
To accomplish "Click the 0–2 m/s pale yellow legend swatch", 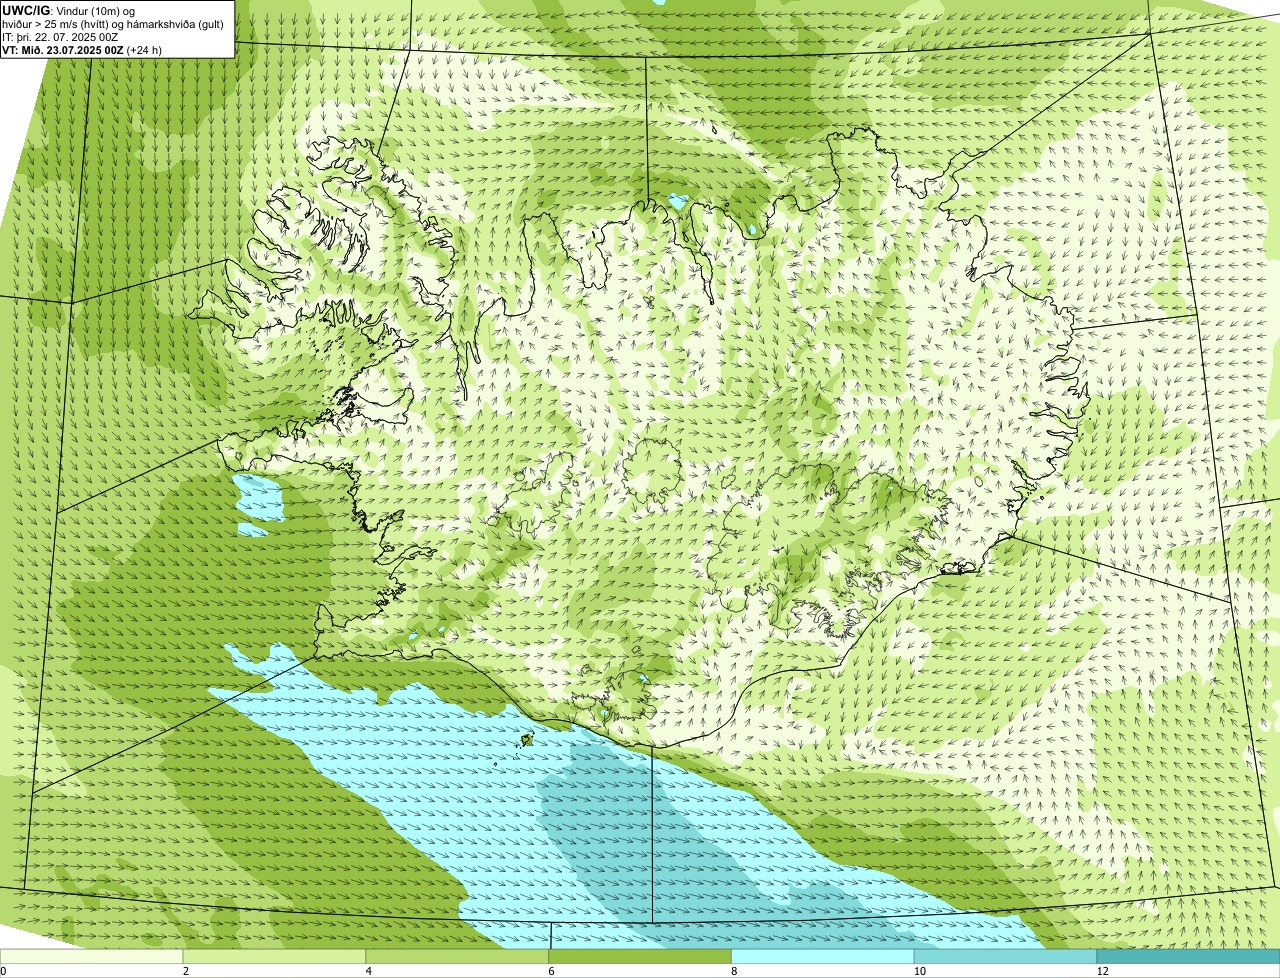I will coord(91,956).
